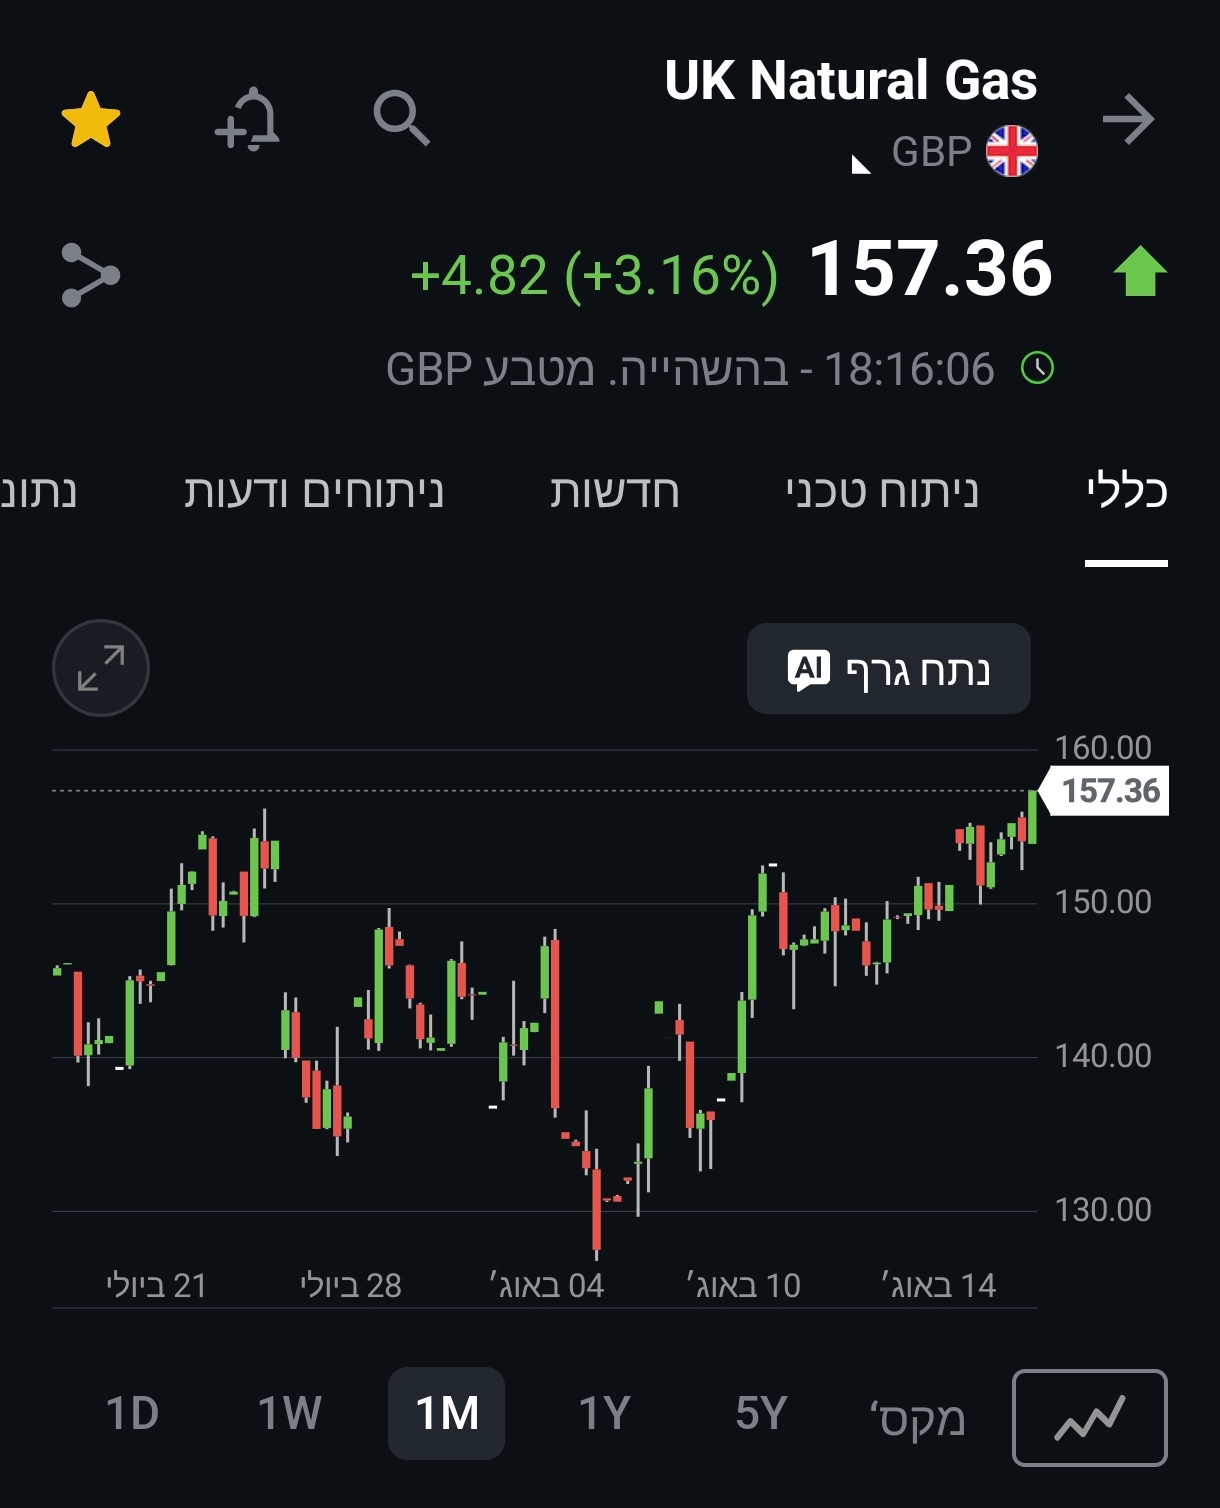The image size is (1220, 1508).
Task: Tap the forward arrow next to UK Natural Gas
Action: point(1128,120)
